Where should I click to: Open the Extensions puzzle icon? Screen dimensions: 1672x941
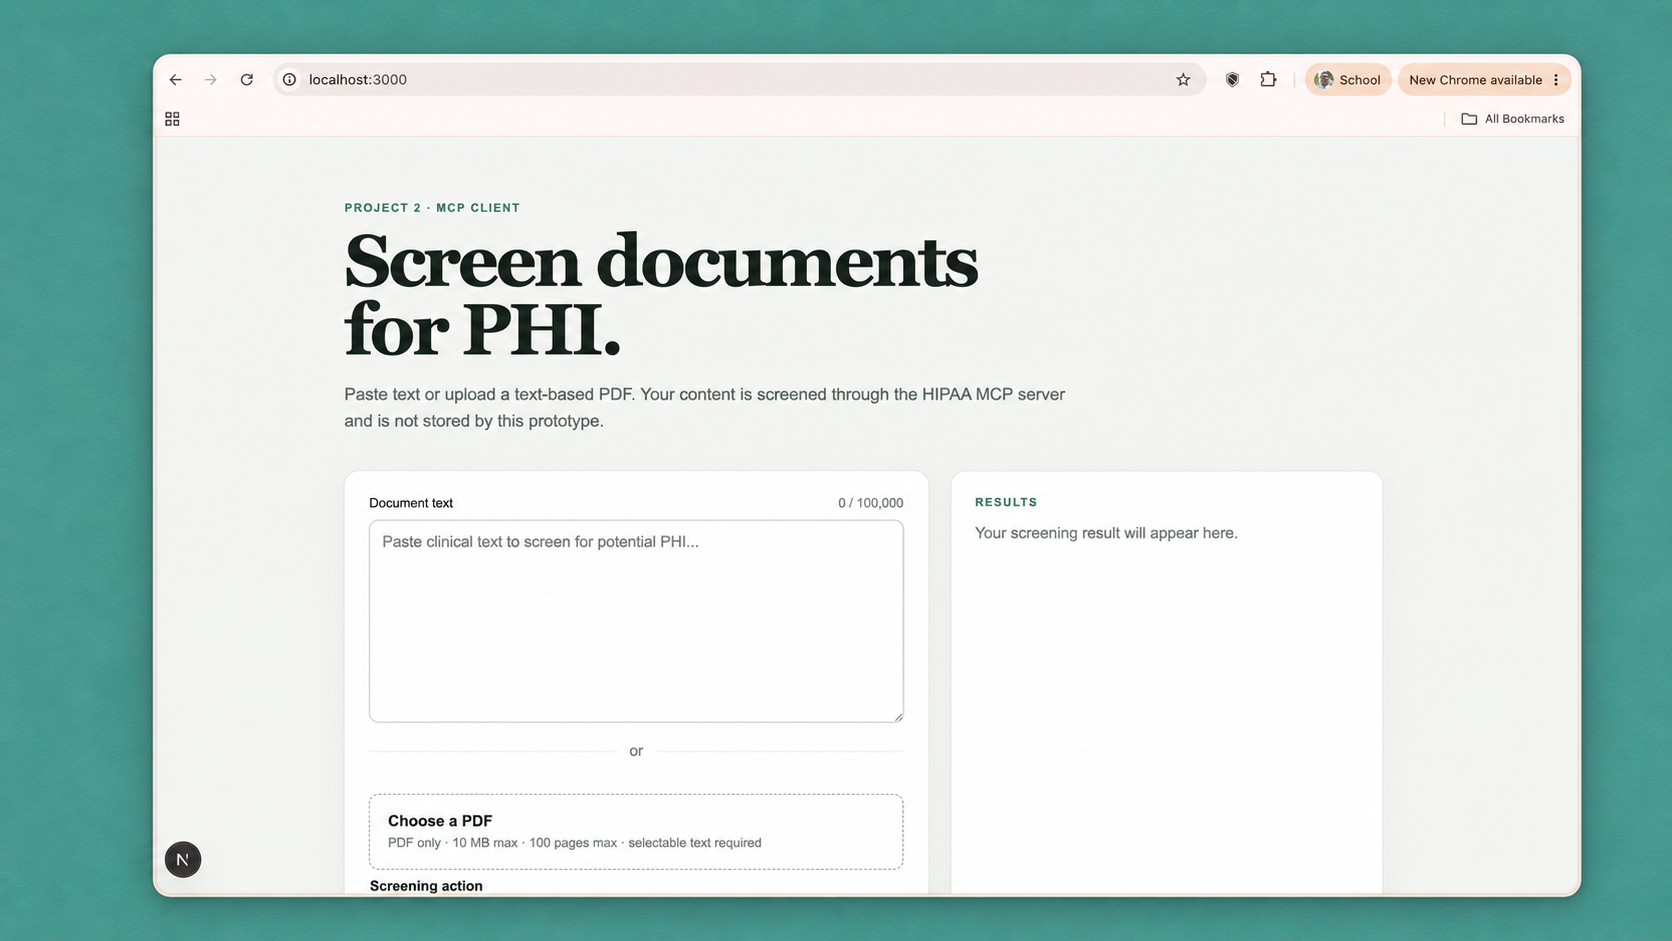coord(1268,80)
